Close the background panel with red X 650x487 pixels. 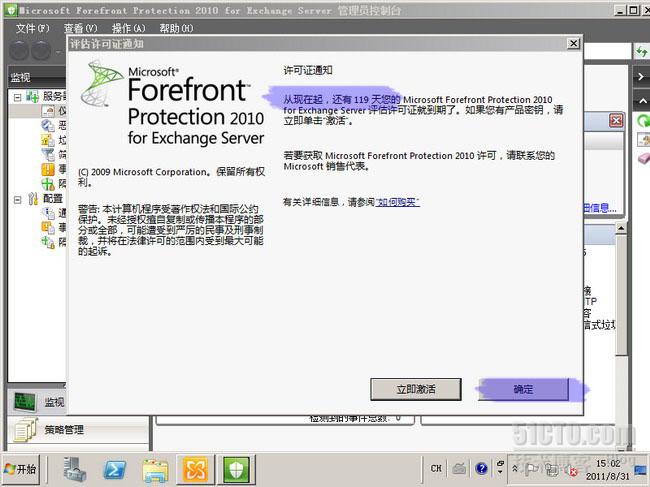tap(616, 121)
